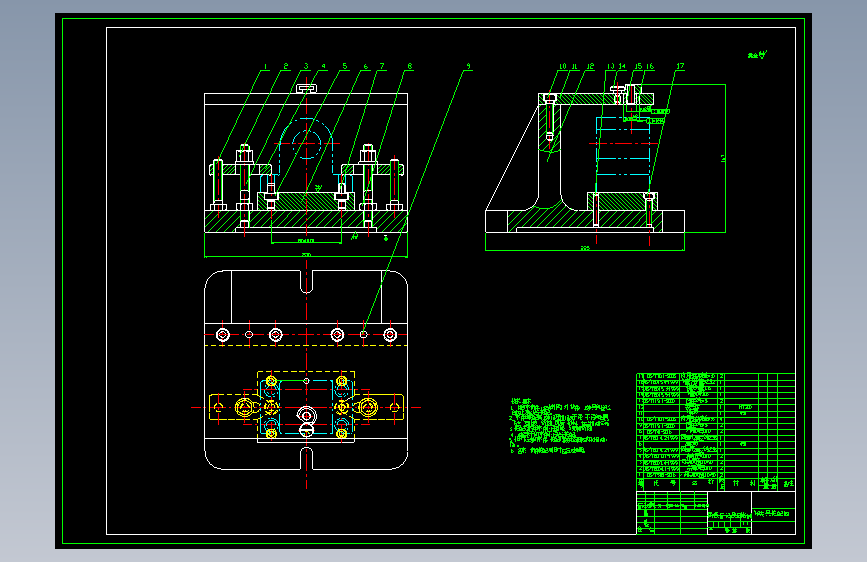Click part callout number 13
The image size is (867, 562).
coord(610,66)
